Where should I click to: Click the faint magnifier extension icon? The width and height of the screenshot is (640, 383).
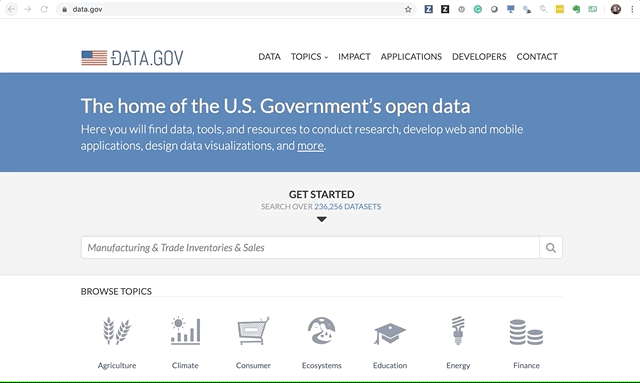click(x=543, y=9)
